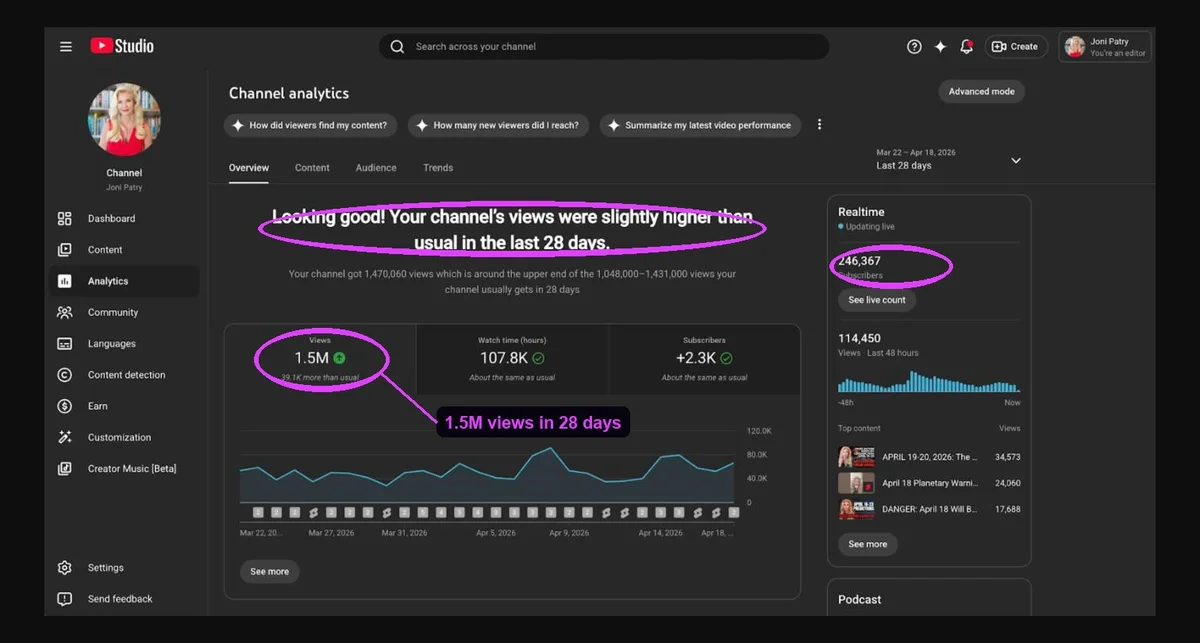Image resolution: width=1200 pixels, height=643 pixels.
Task: Open the hamburger navigation menu
Action: pos(66,46)
